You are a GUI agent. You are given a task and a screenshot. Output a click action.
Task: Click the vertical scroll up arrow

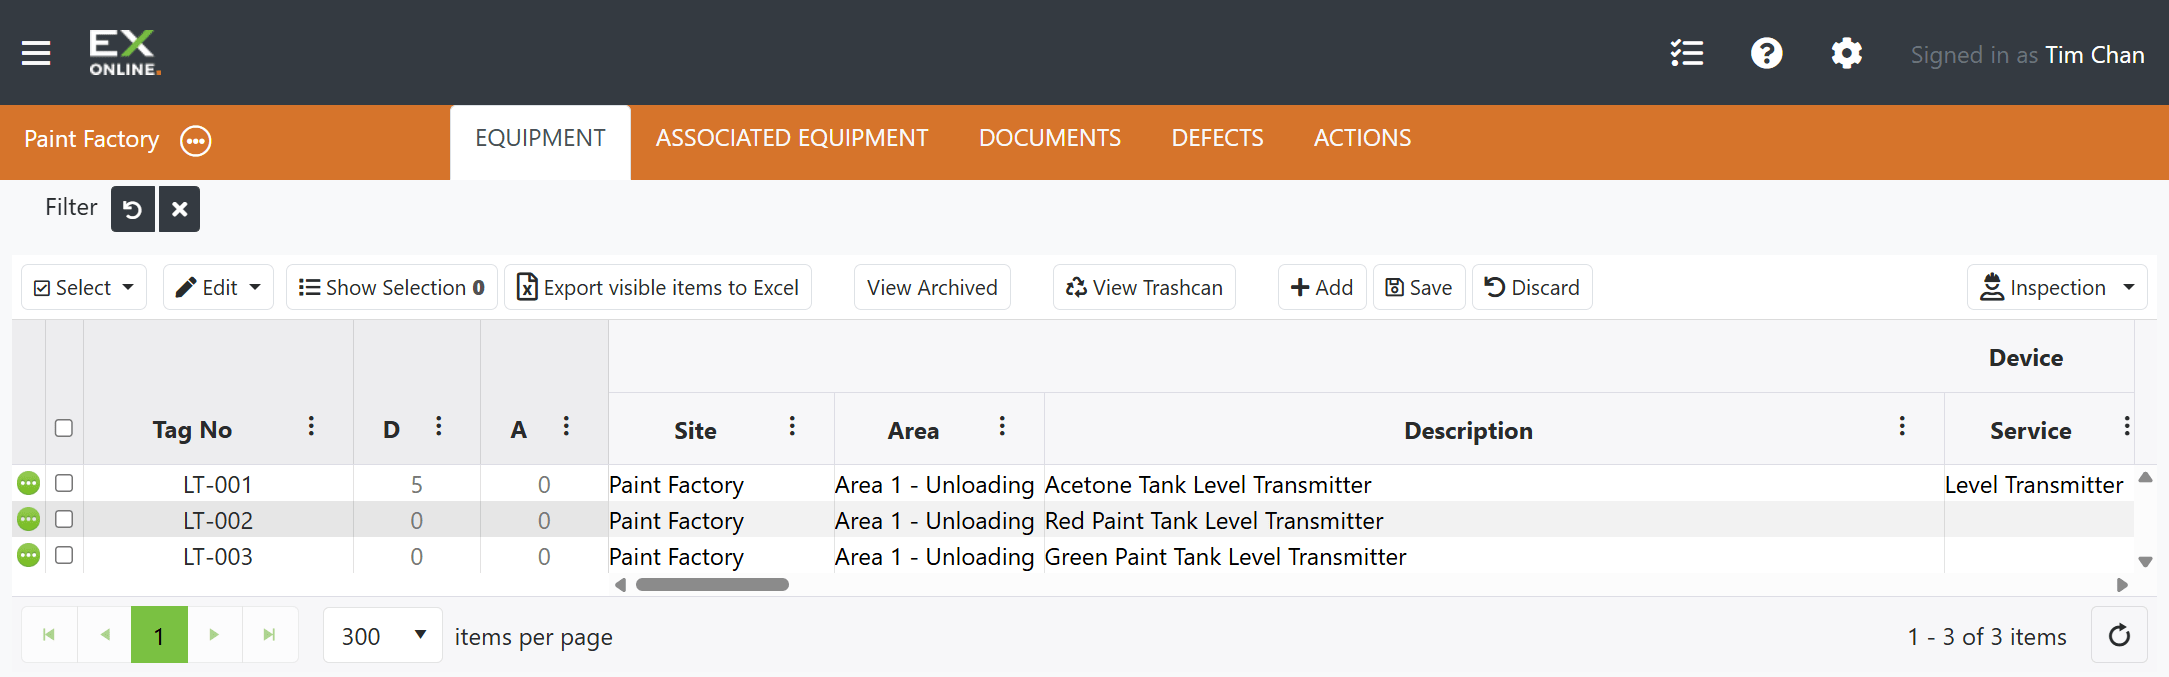click(x=2145, y=478)
